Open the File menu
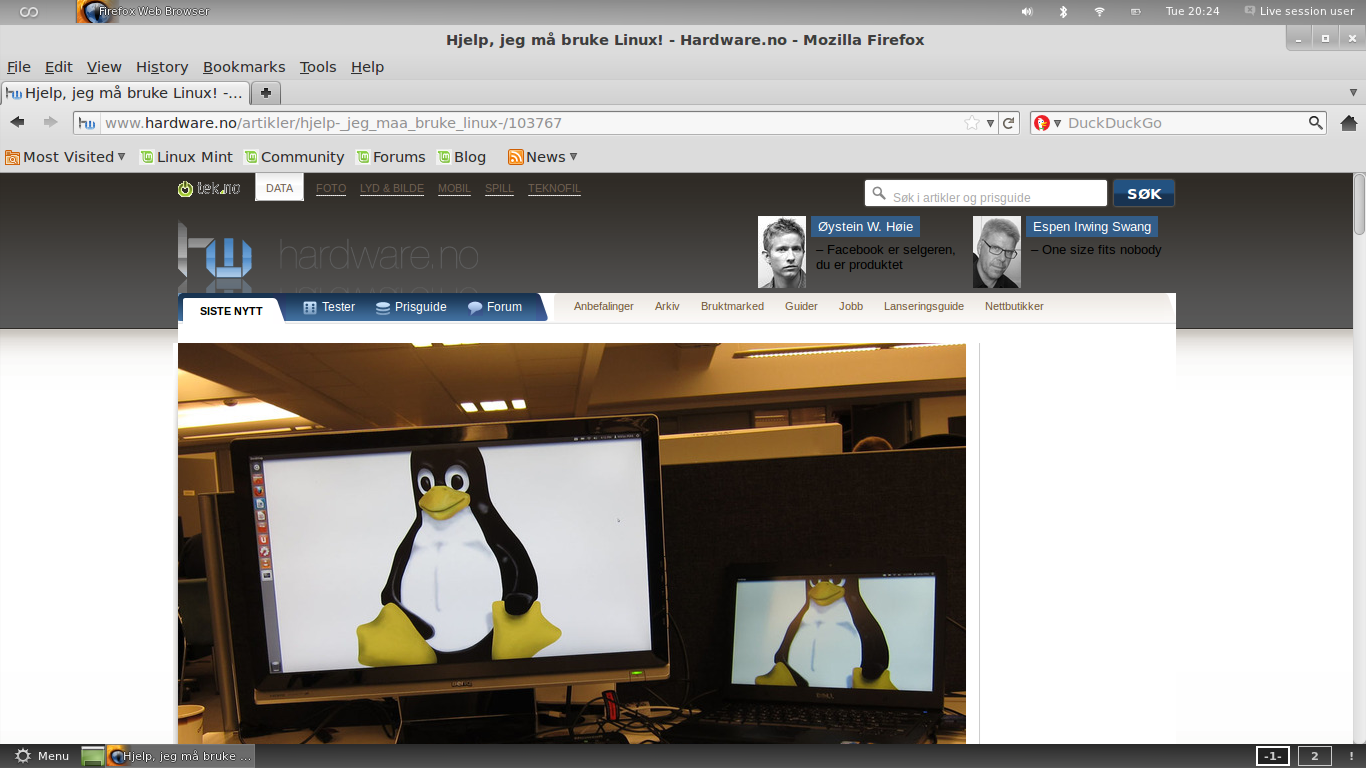Image resolution: width=1366 pixels, height=768 pixels. pos(19,67)
